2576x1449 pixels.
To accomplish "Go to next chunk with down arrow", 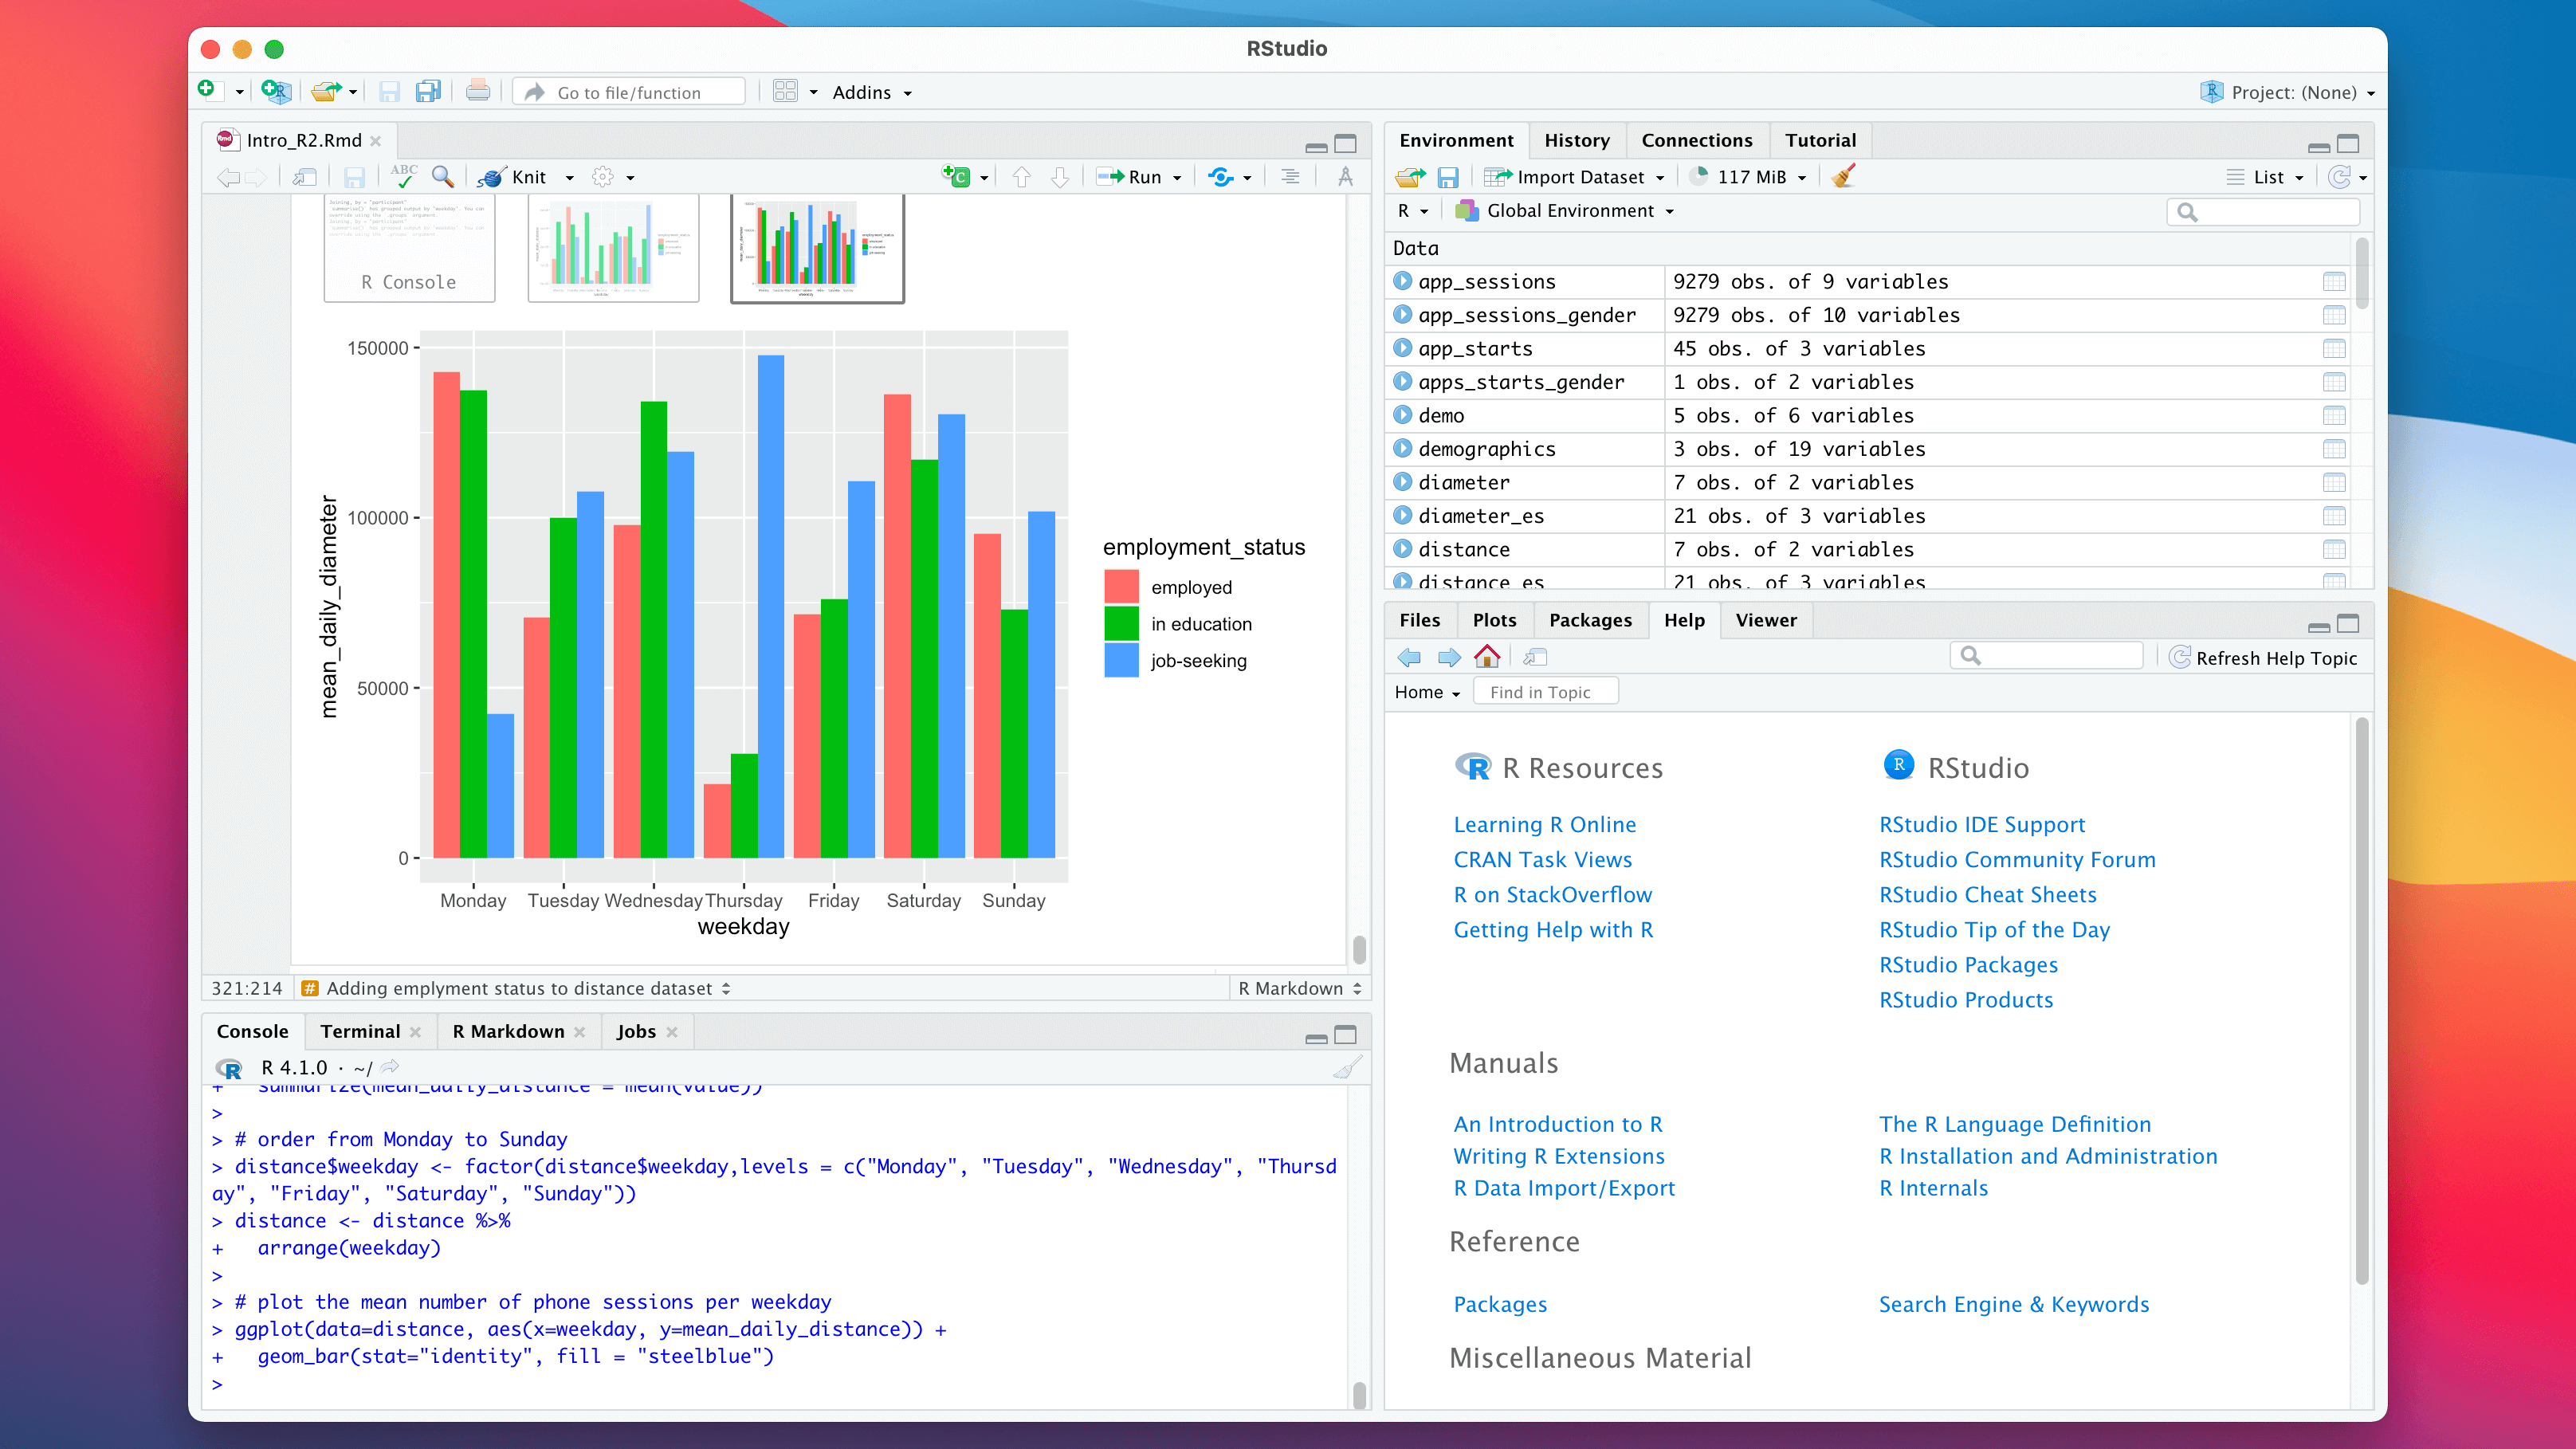I will (x=1060, y=177).
